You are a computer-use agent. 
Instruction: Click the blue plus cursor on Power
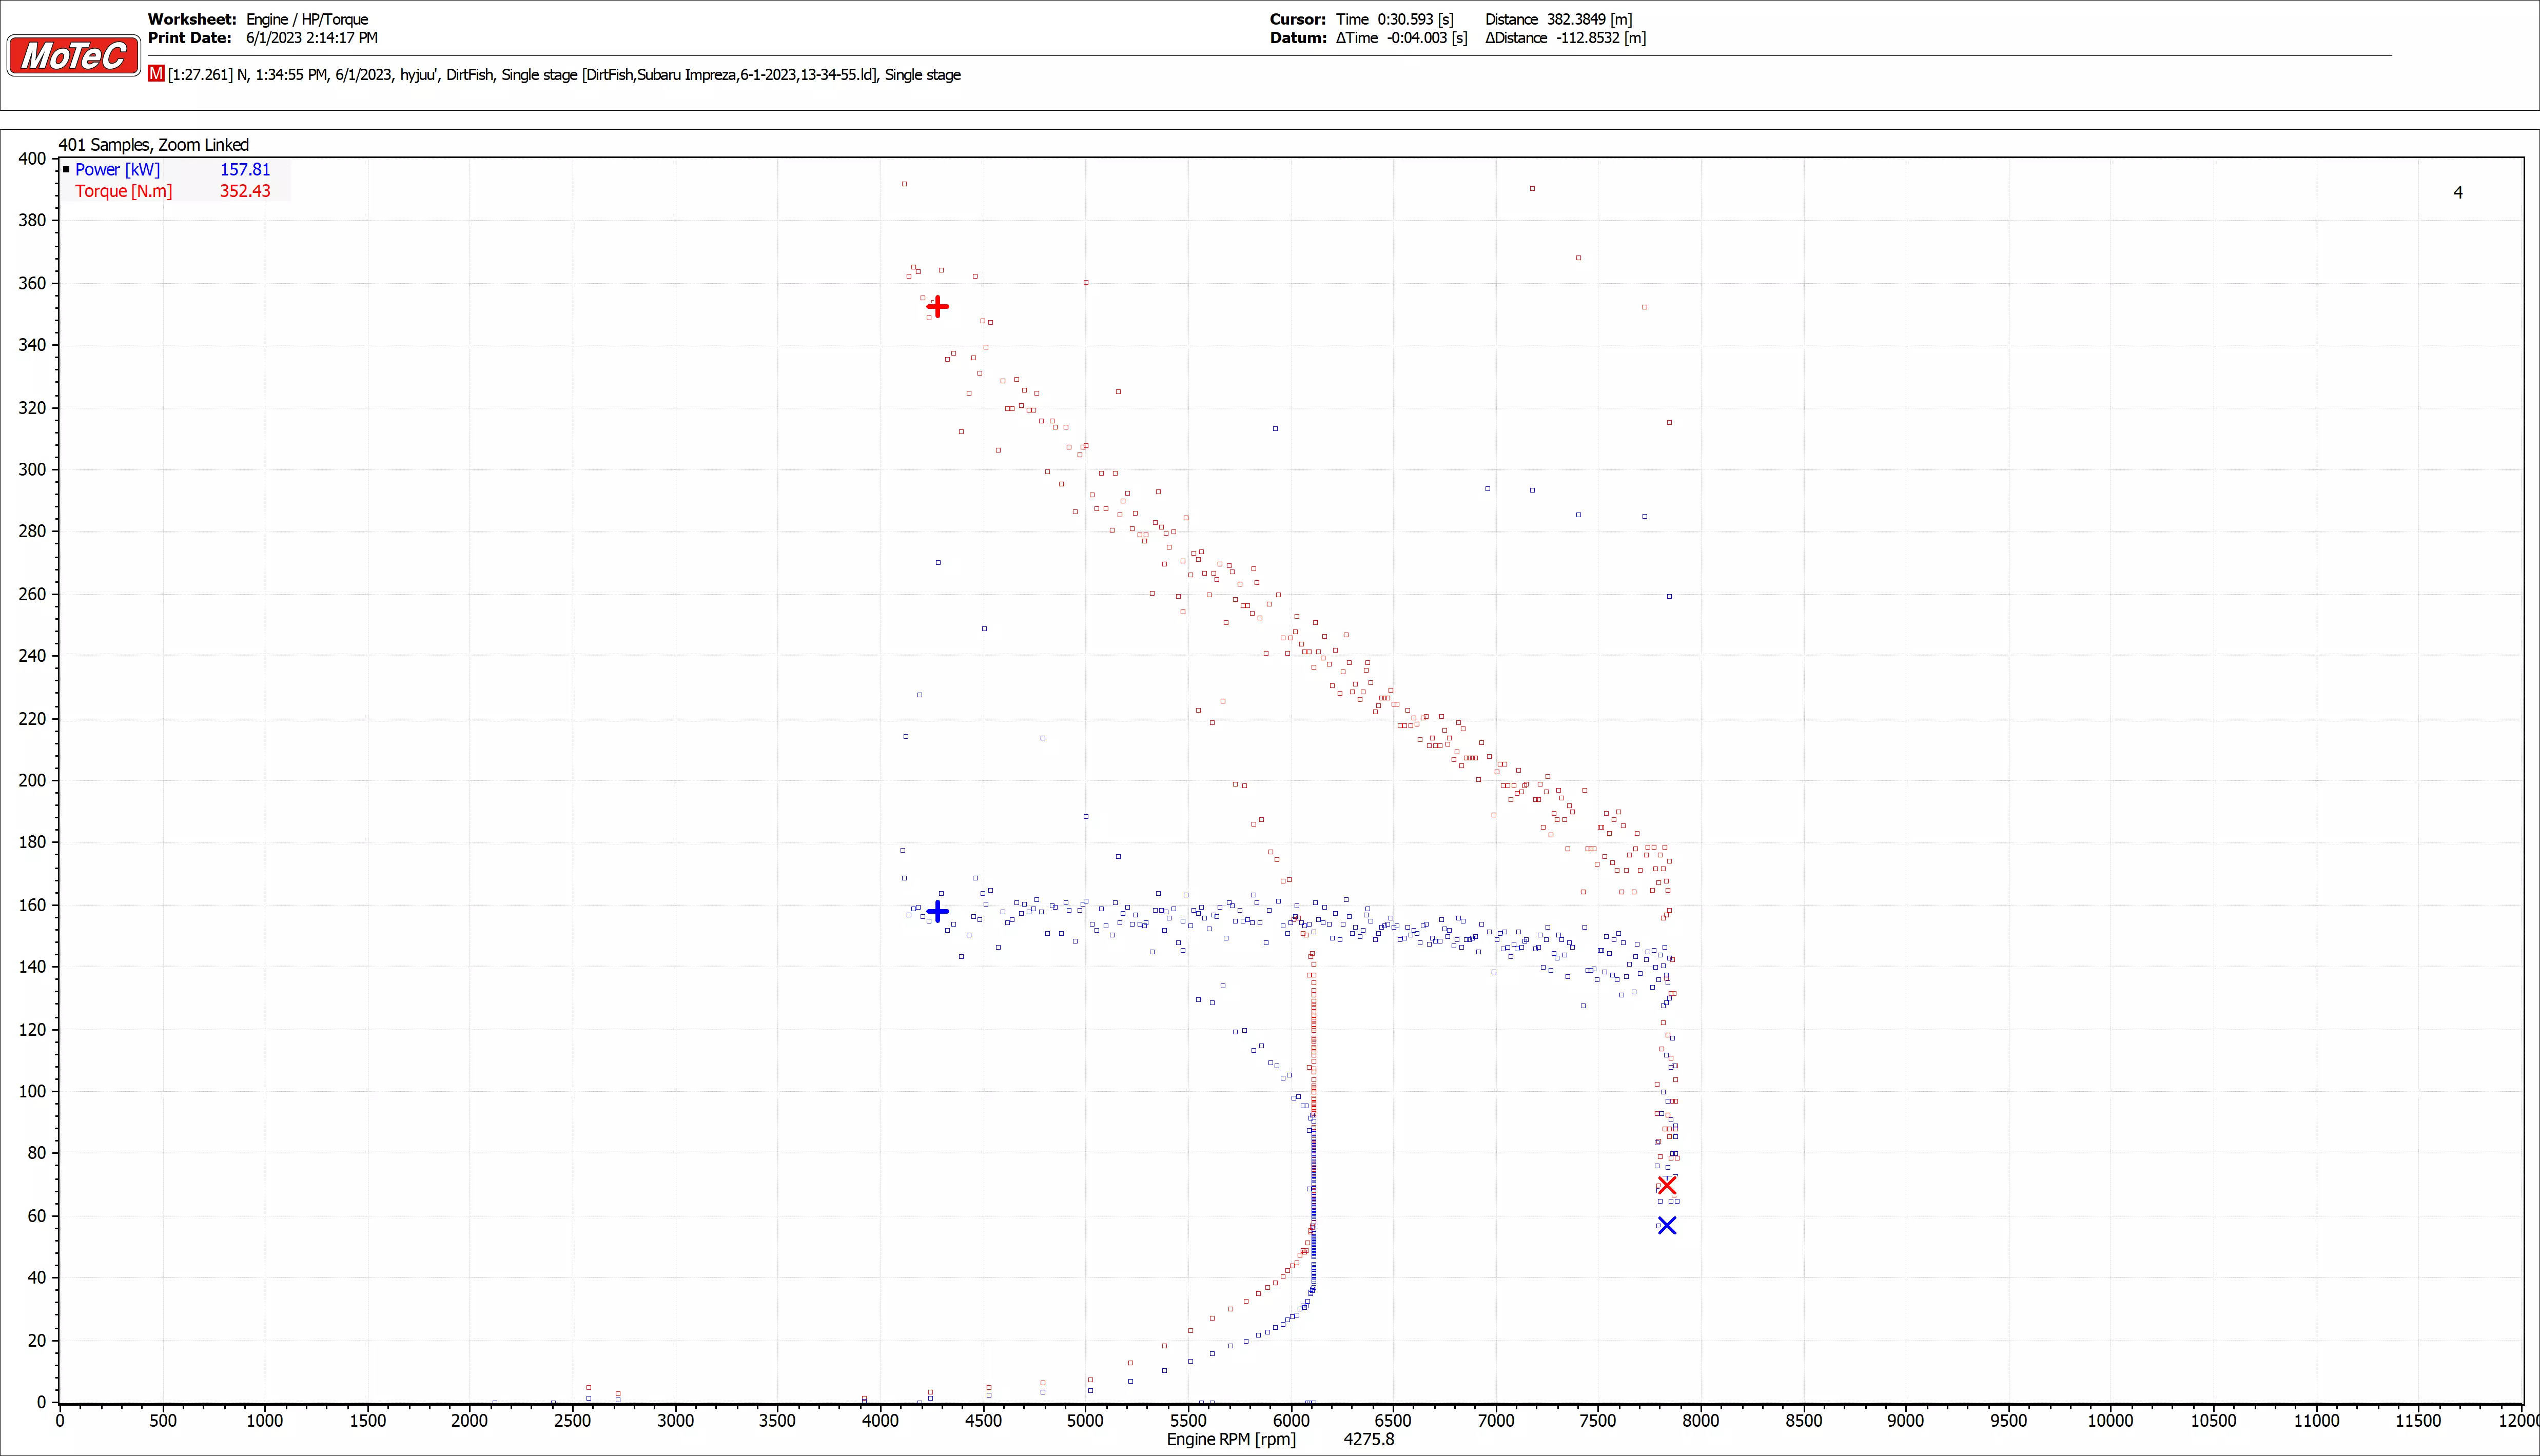click(937, 911)
